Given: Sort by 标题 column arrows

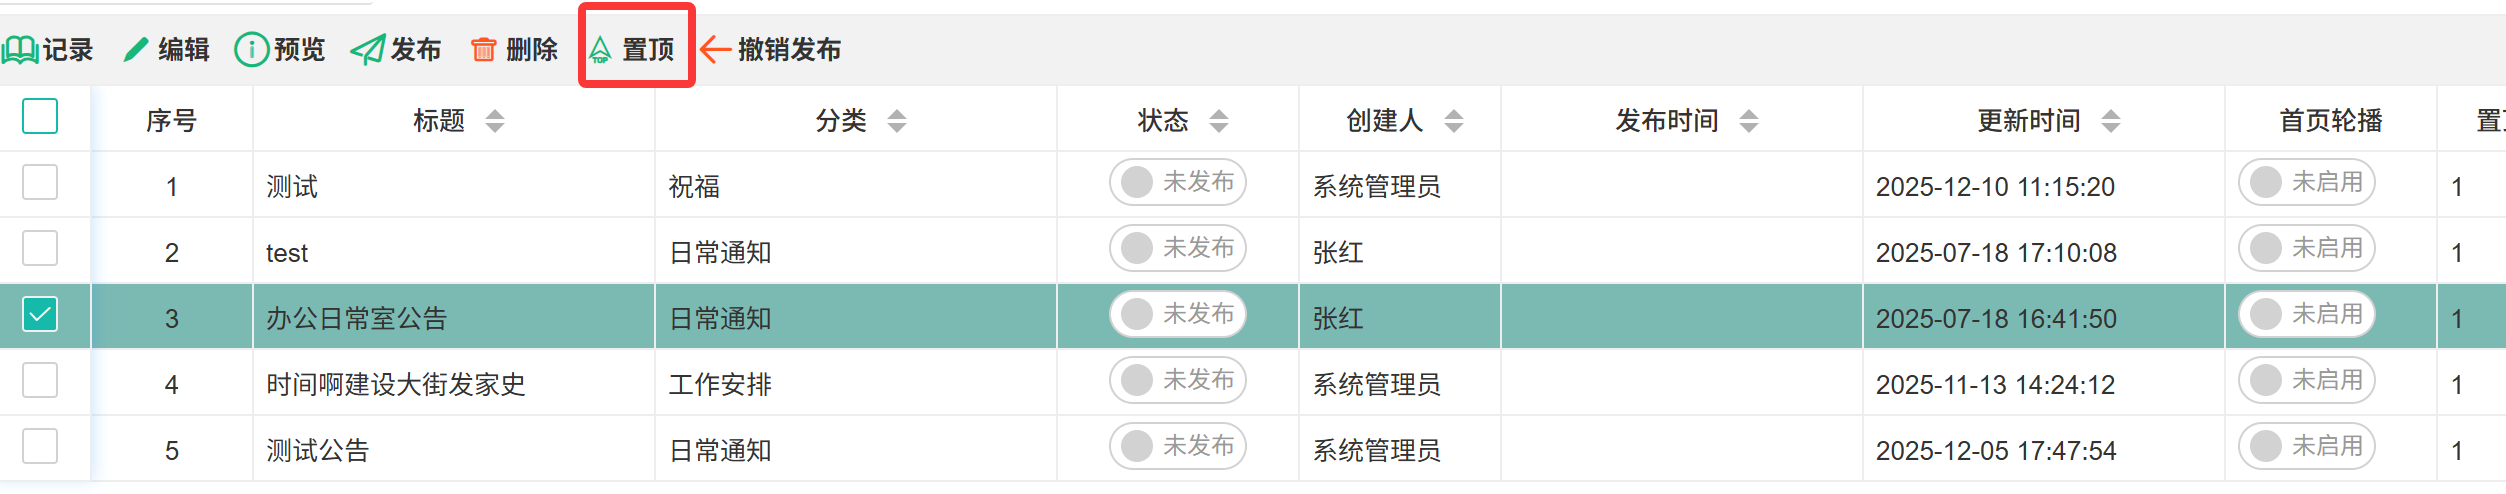Looking at the screenshot, I should point(495,121).
